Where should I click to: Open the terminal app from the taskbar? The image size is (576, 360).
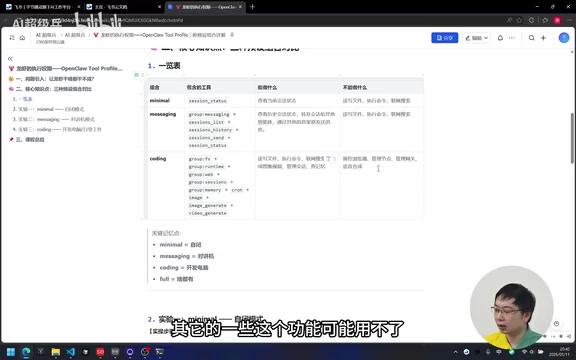pos(159,352)
